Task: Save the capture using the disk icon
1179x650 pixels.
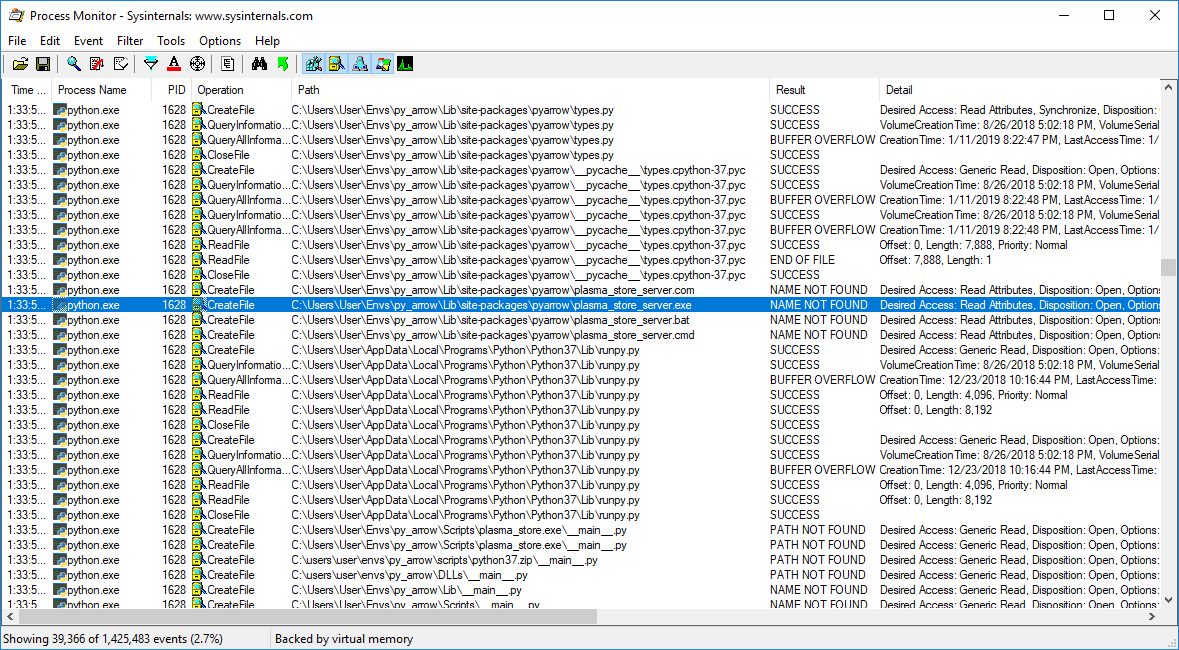Action: (x=43, y=63)
